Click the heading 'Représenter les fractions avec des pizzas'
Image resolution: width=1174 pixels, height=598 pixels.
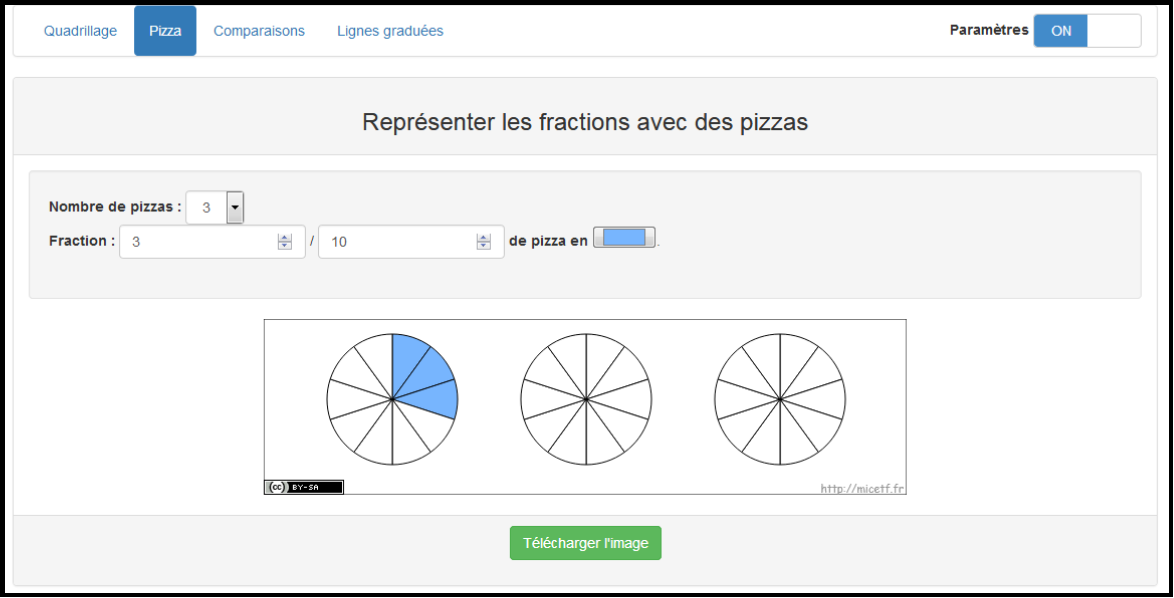tap(585, 123)
